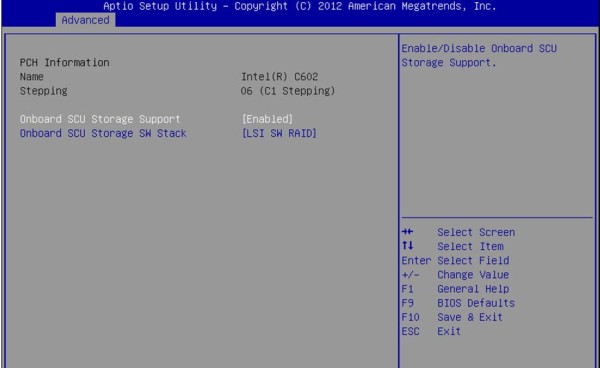Click the PCH Information heading
The width and height of the screenshot is (600, 368).
click(x=64, y=62)
